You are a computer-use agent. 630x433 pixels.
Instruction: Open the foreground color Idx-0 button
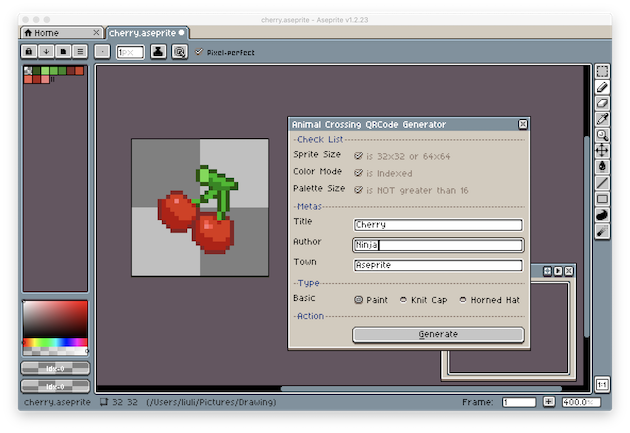coord(55,368)
